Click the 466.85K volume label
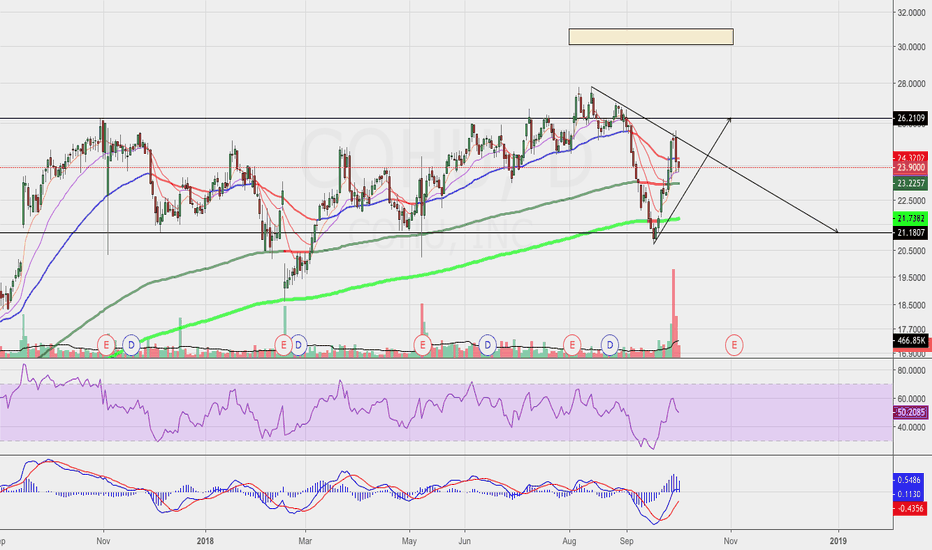 (911, 341)
